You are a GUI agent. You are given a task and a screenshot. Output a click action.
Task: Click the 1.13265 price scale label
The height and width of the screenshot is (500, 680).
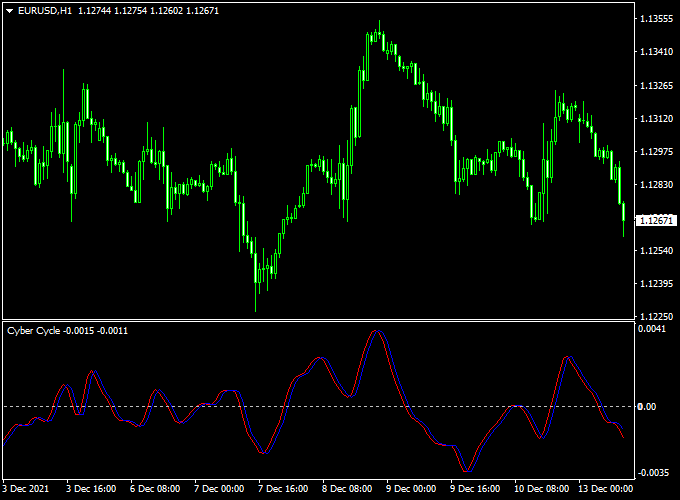(x=657, y=85)
